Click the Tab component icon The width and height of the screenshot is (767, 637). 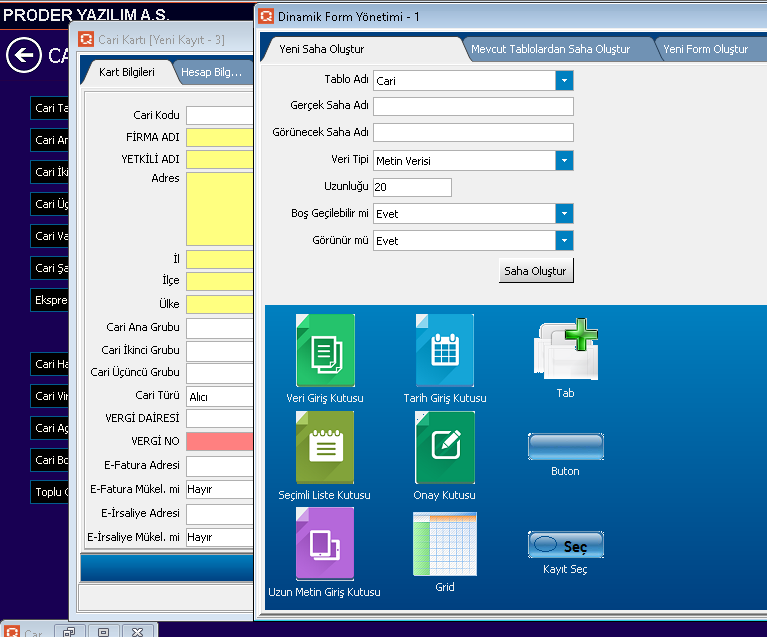[565, 350]
